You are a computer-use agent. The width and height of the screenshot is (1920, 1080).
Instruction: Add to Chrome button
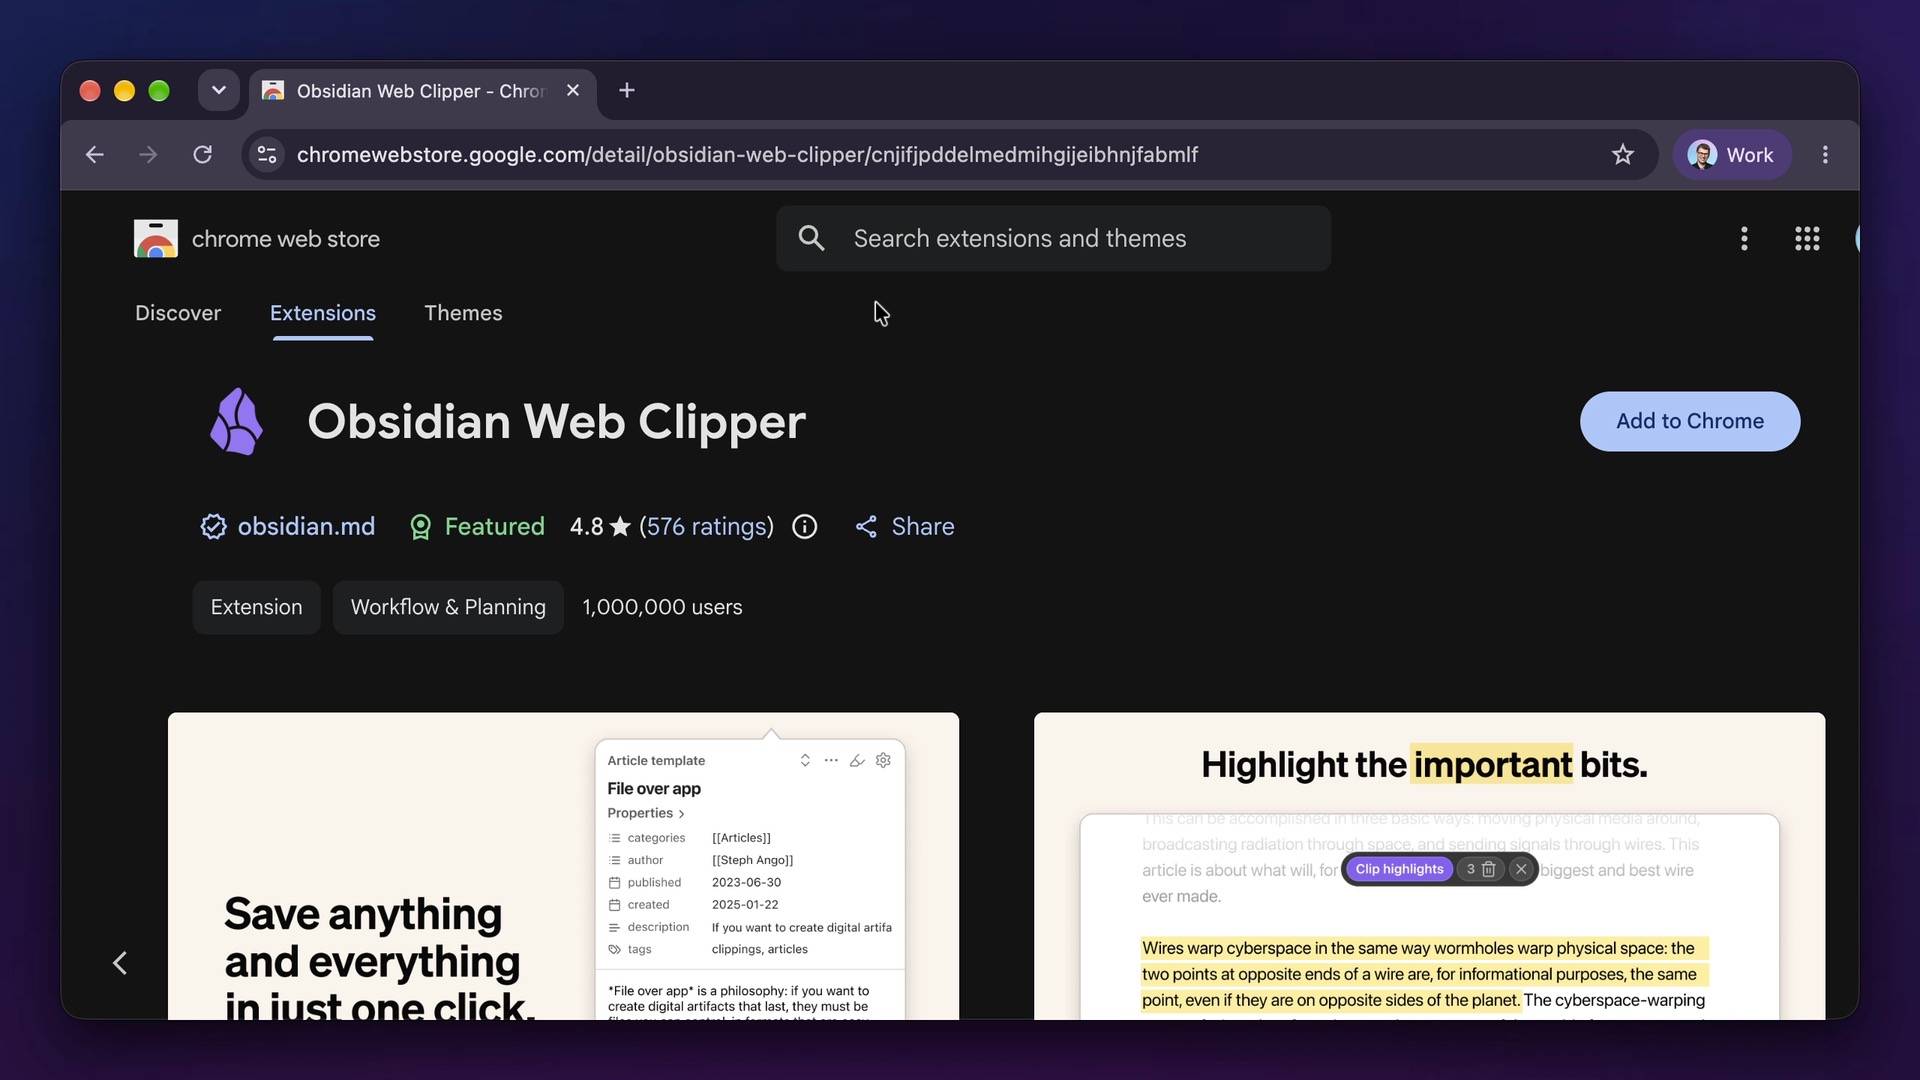coord(1690,421)
